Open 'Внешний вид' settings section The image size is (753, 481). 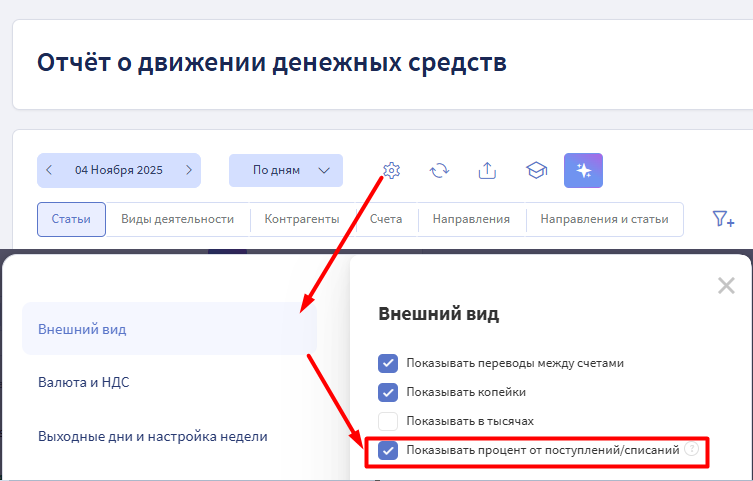point(170,329)
